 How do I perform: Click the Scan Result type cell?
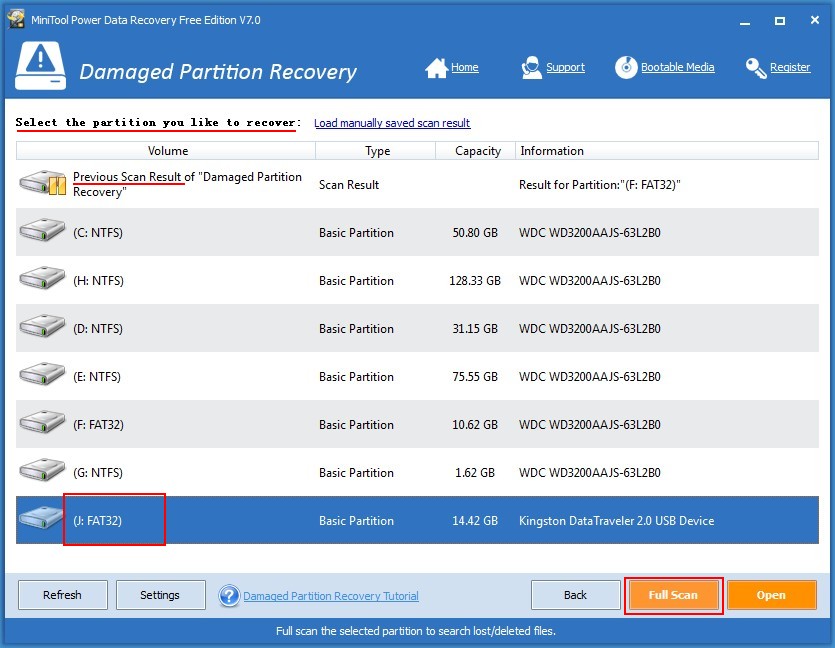349,185
